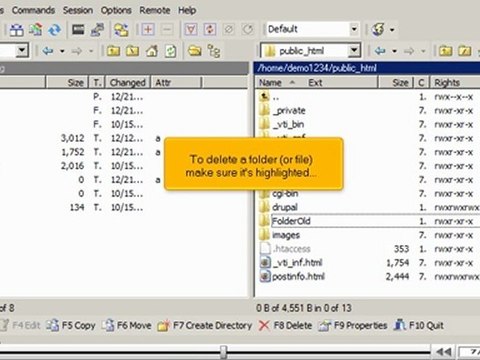Open the terminal console icon
Viewport: 480px width, 360px height.
coord(78,30)
